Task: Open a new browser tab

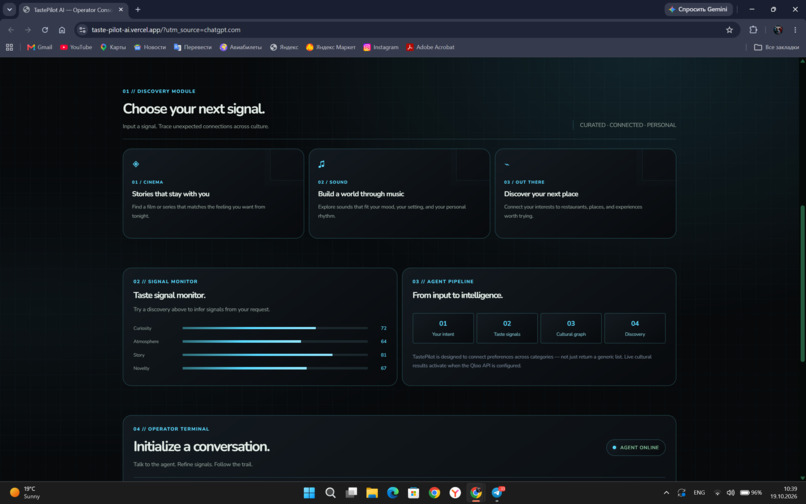Action: click(x=138, y=9)
